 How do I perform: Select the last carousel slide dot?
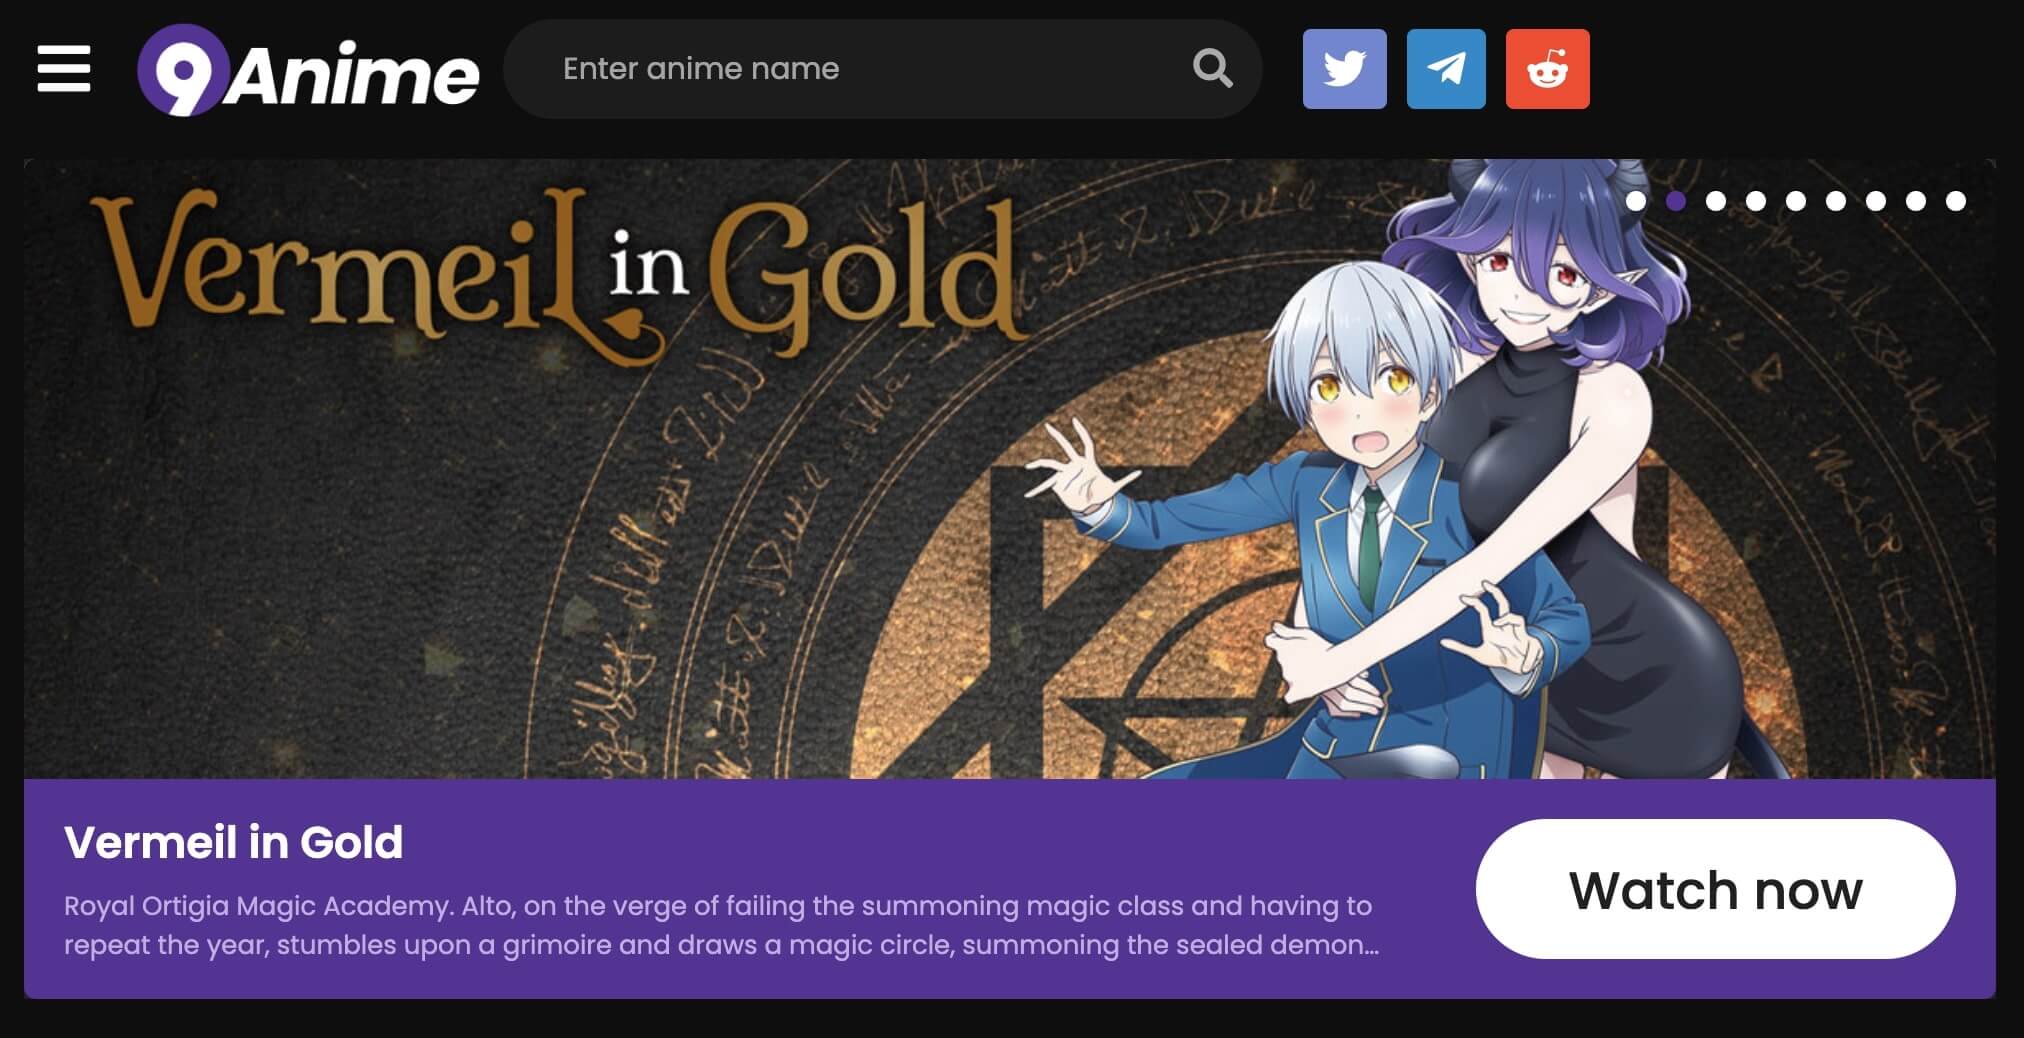(x=1956, y=201)
